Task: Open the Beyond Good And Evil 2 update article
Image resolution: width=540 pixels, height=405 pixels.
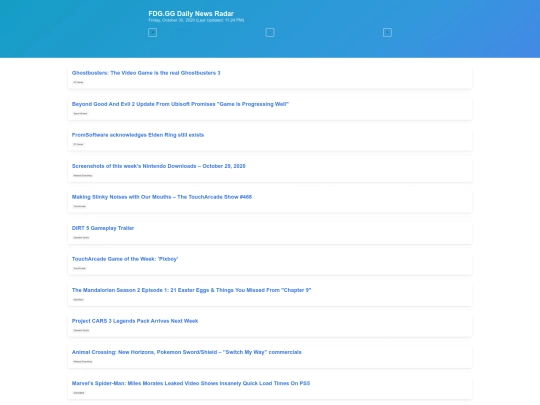Action: [180, 104]
